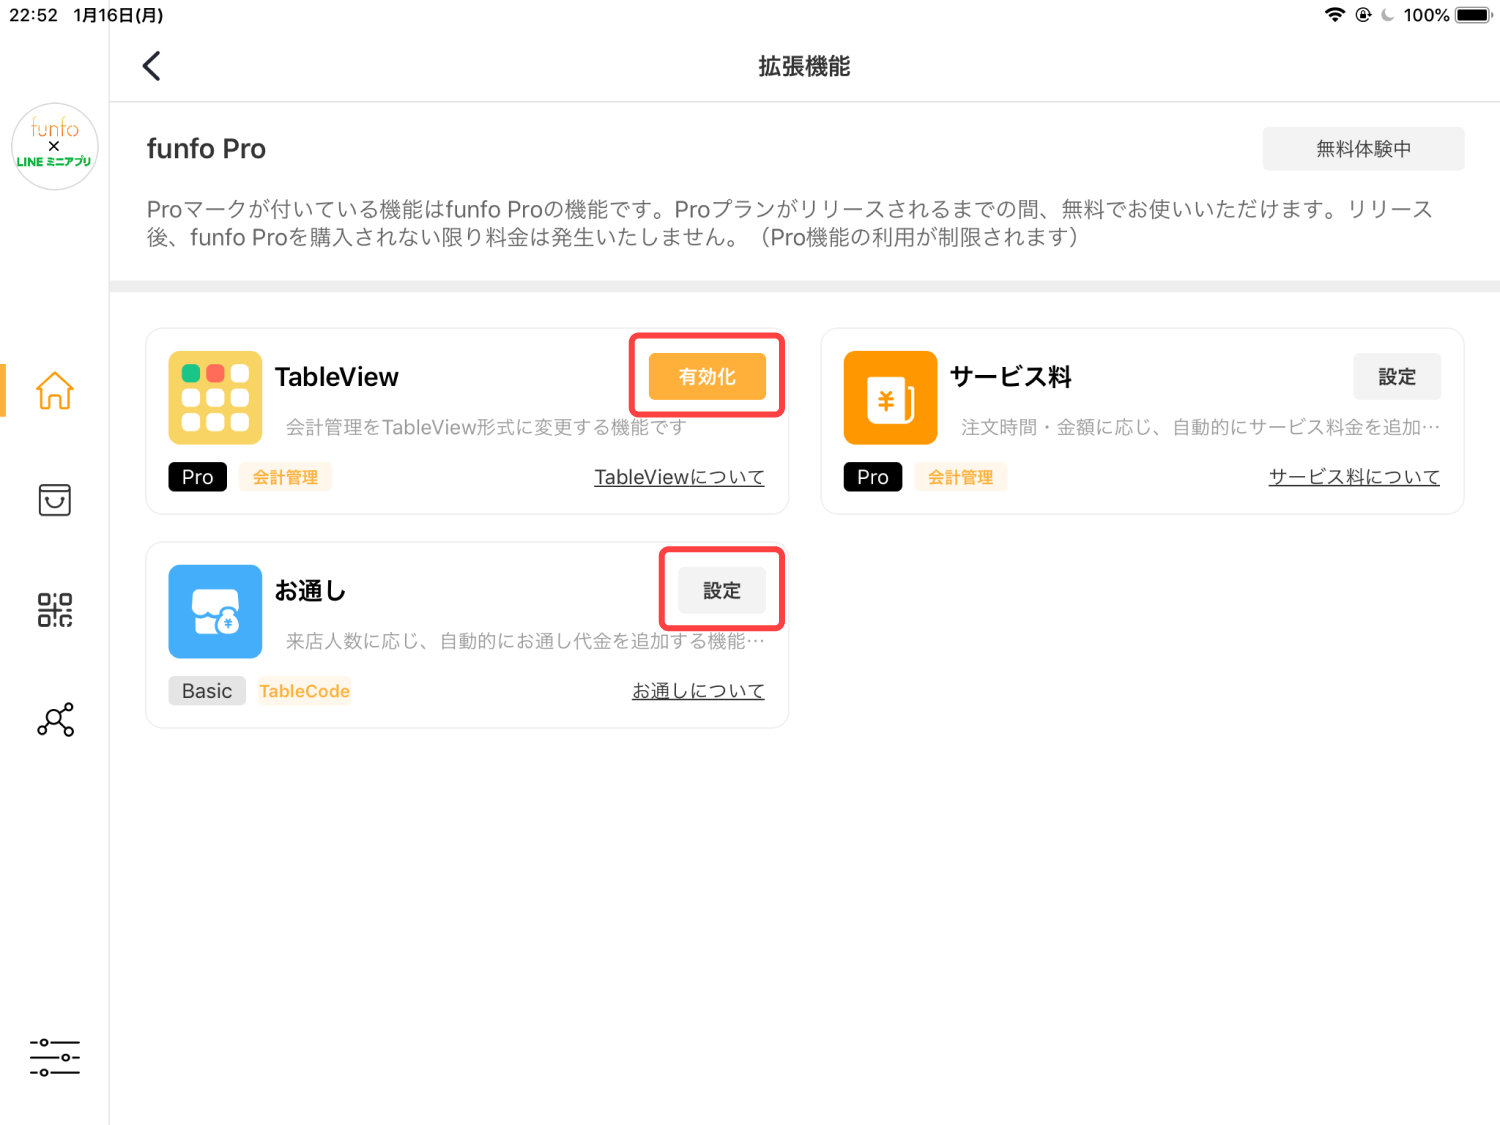Open the お通しについて link

click(x=698, y=691)
